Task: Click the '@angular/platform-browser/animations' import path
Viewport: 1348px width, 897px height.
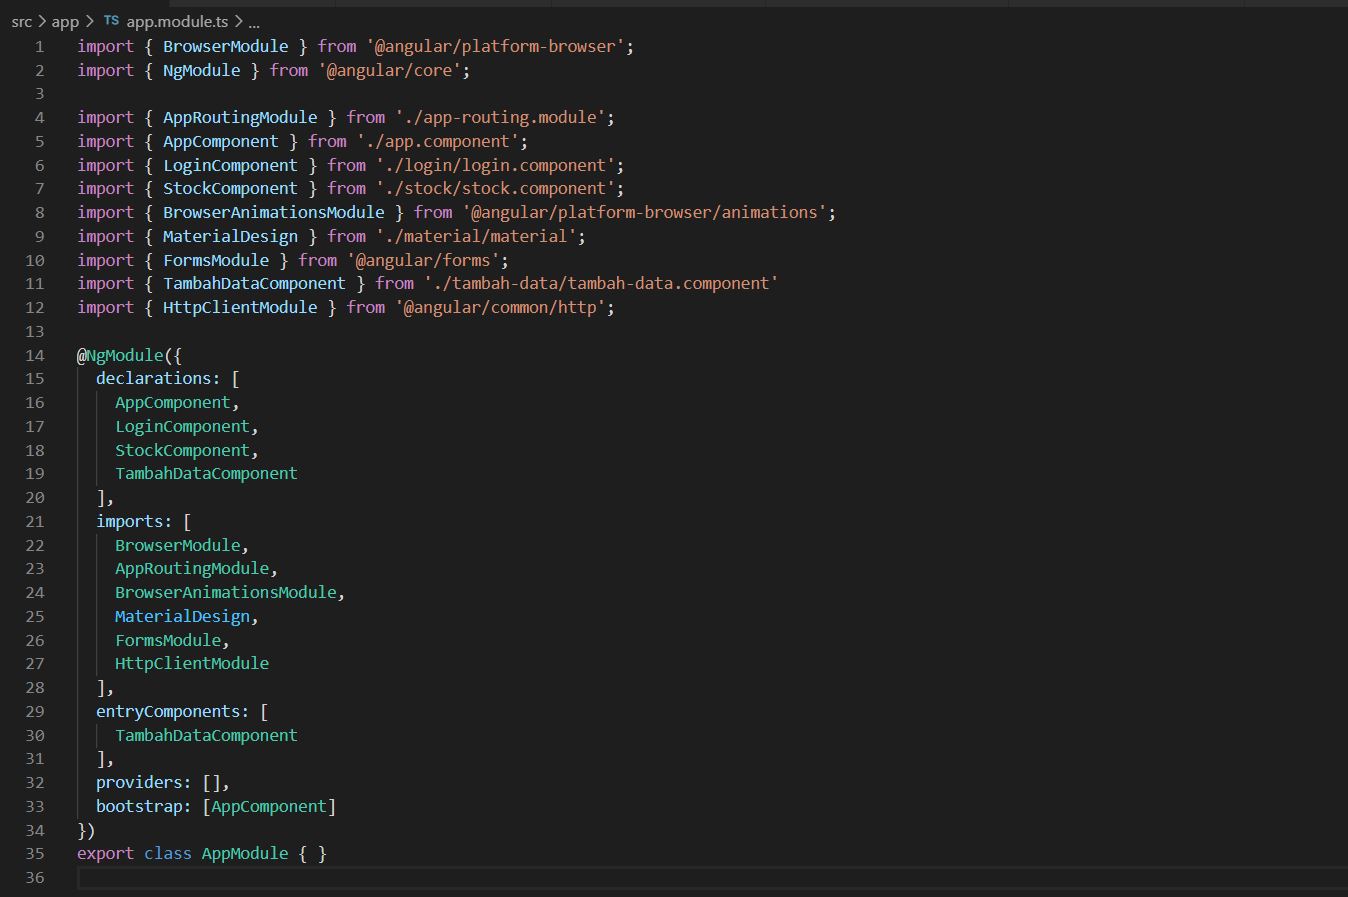Action: (648, 212)
